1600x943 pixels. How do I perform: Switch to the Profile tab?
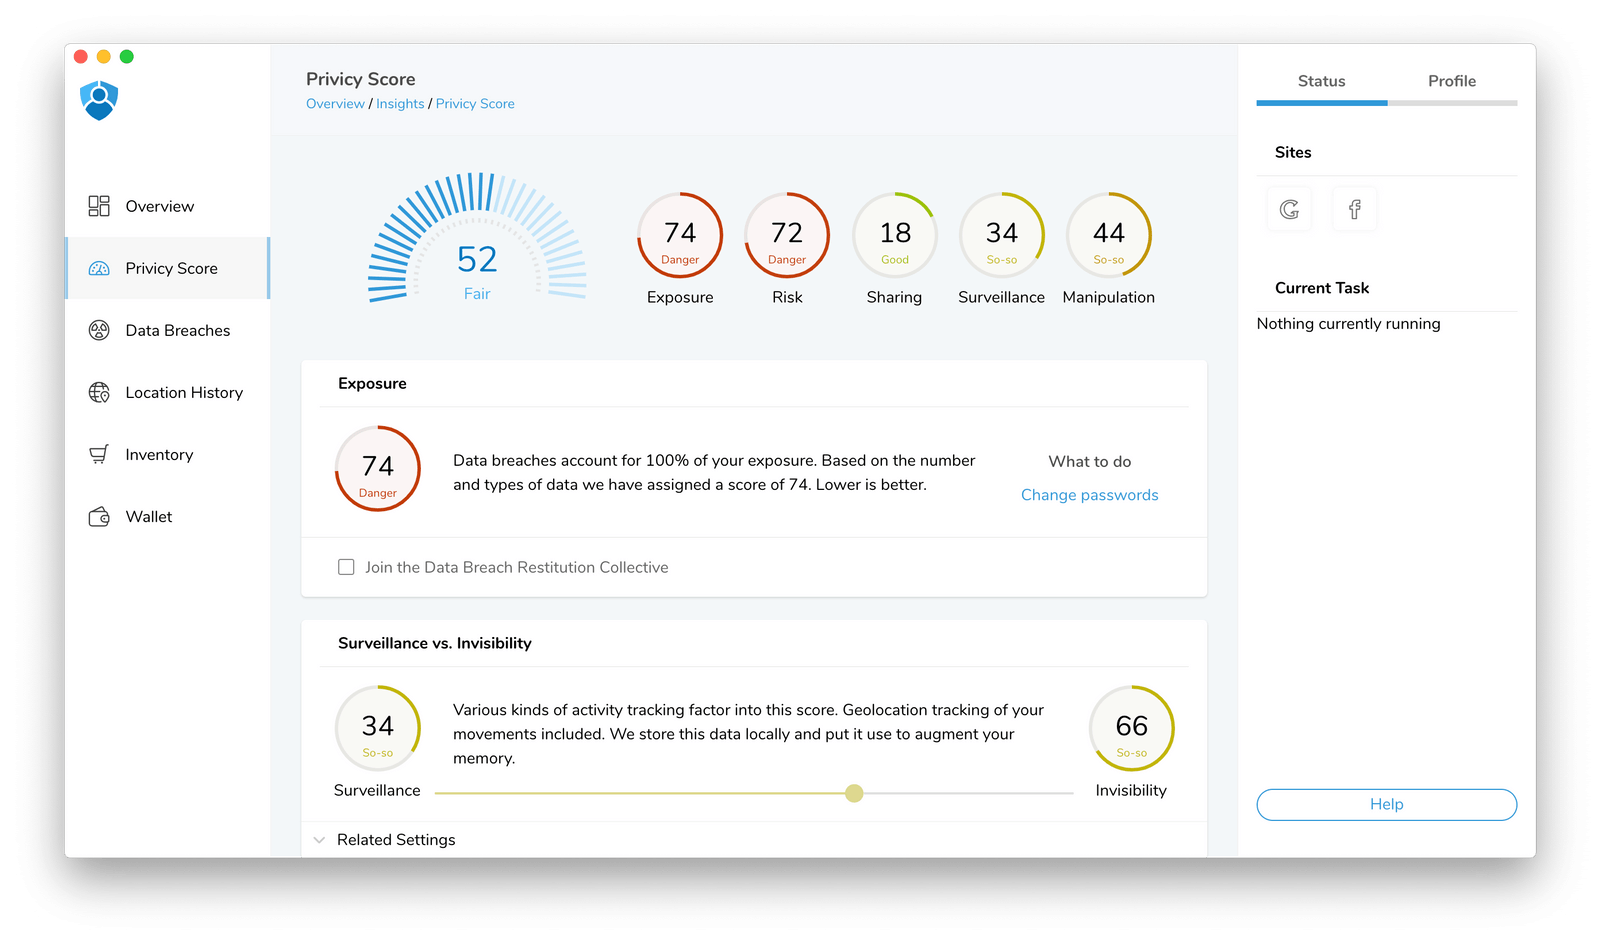(1451, 81)
